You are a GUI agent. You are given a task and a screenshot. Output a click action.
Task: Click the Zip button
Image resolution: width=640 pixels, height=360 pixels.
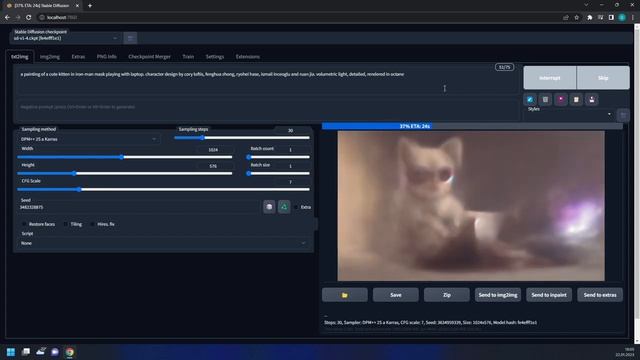(447, 295)
